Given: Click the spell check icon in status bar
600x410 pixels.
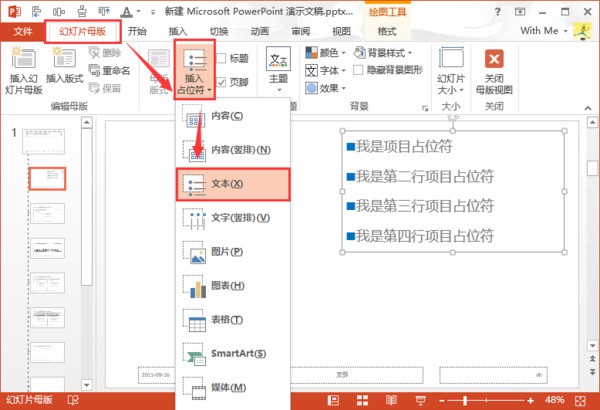Looking at the screenshot, I should (73, 400).
